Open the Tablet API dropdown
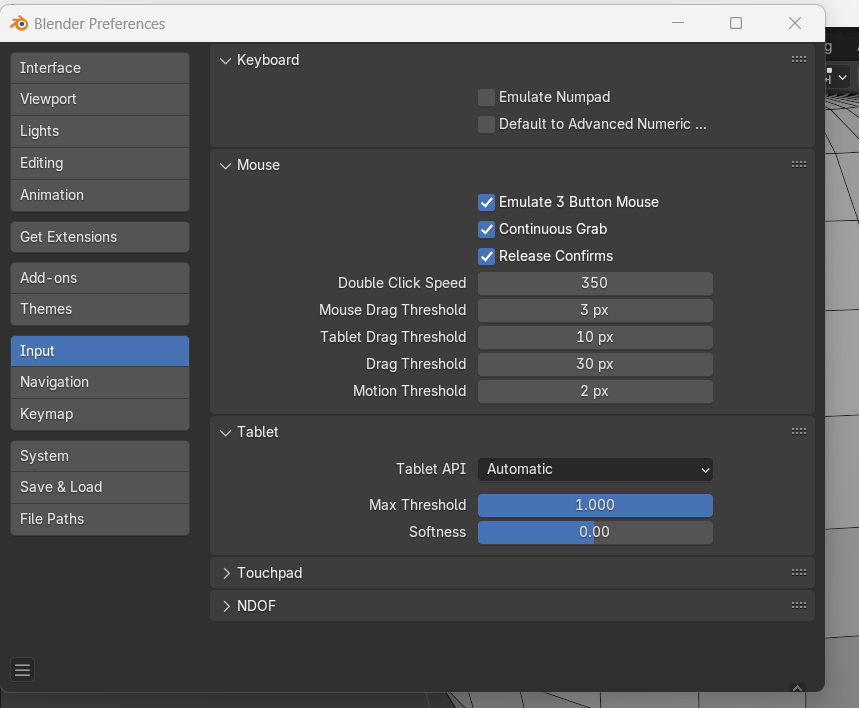 [595, 470]
